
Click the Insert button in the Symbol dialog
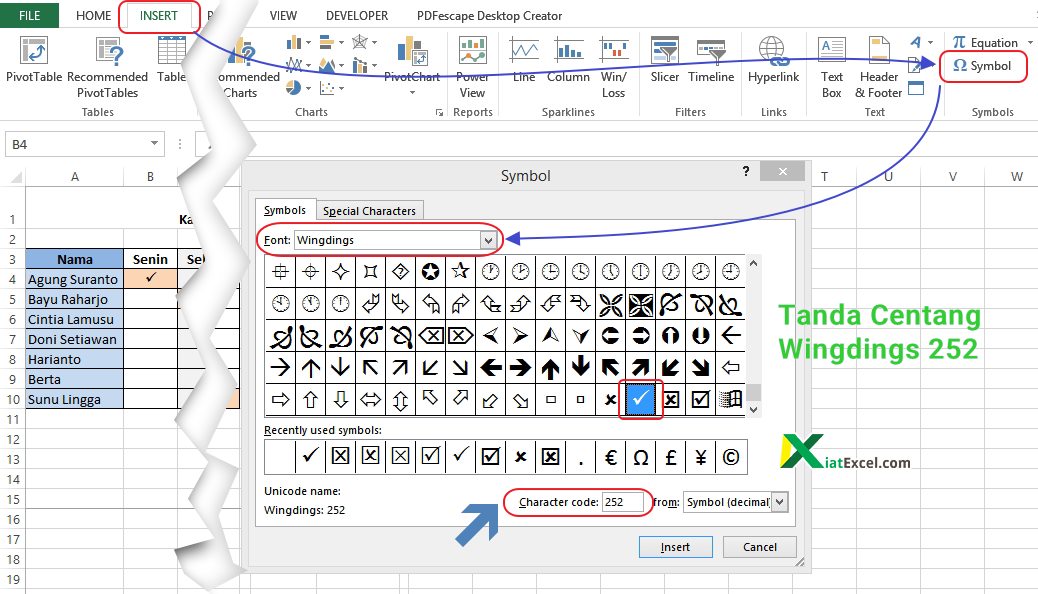tap(675, 547)
